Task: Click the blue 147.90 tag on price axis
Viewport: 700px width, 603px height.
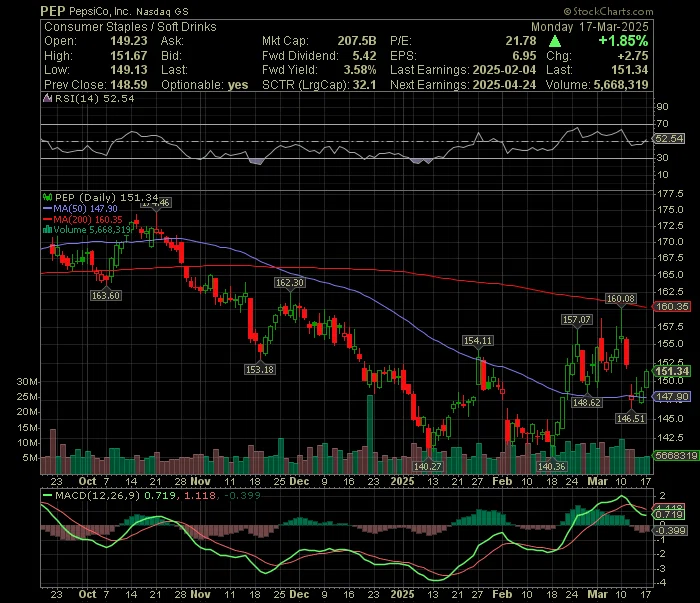Action: tap(672, 397)
